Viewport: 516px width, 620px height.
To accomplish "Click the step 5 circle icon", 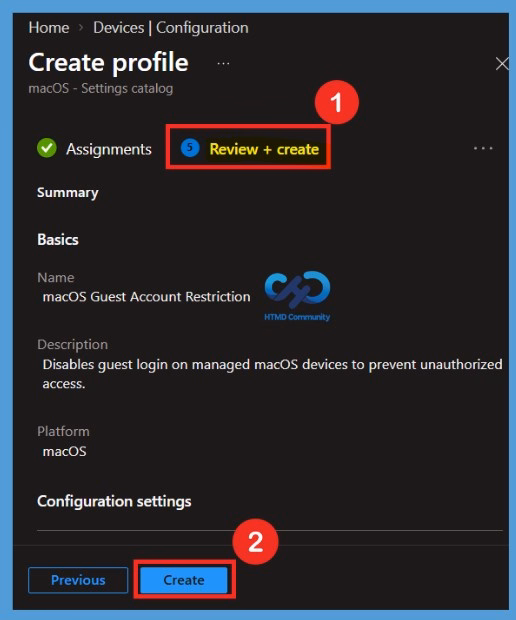I will 190,148.
